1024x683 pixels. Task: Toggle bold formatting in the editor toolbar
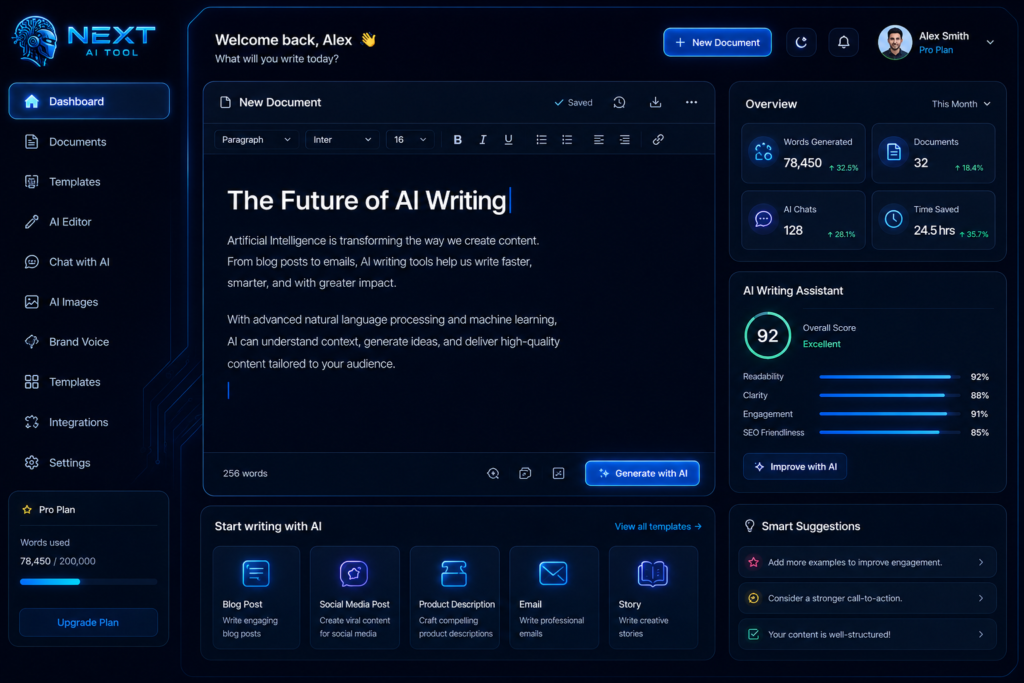pos(457,140)
